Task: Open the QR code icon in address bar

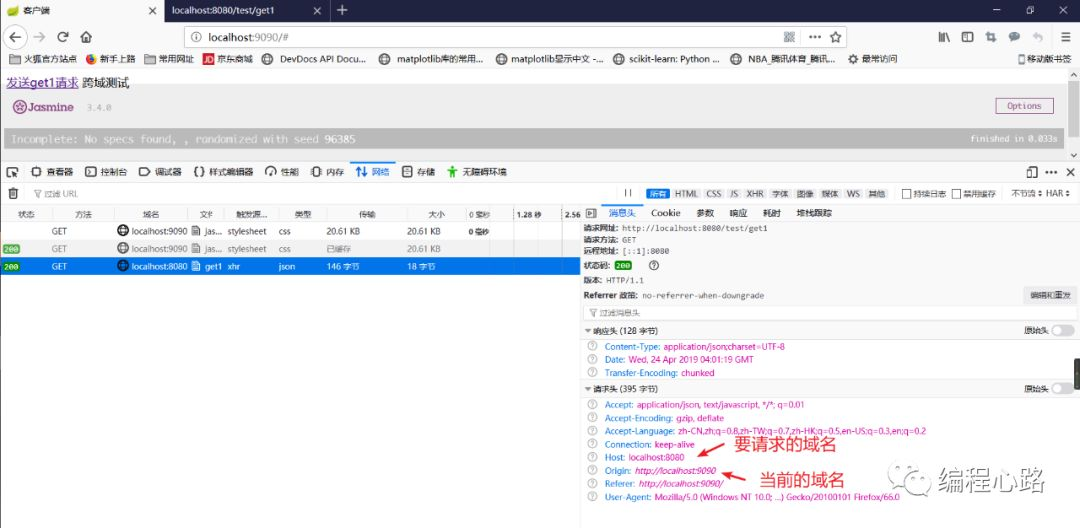Action: [x=789, y=36]
